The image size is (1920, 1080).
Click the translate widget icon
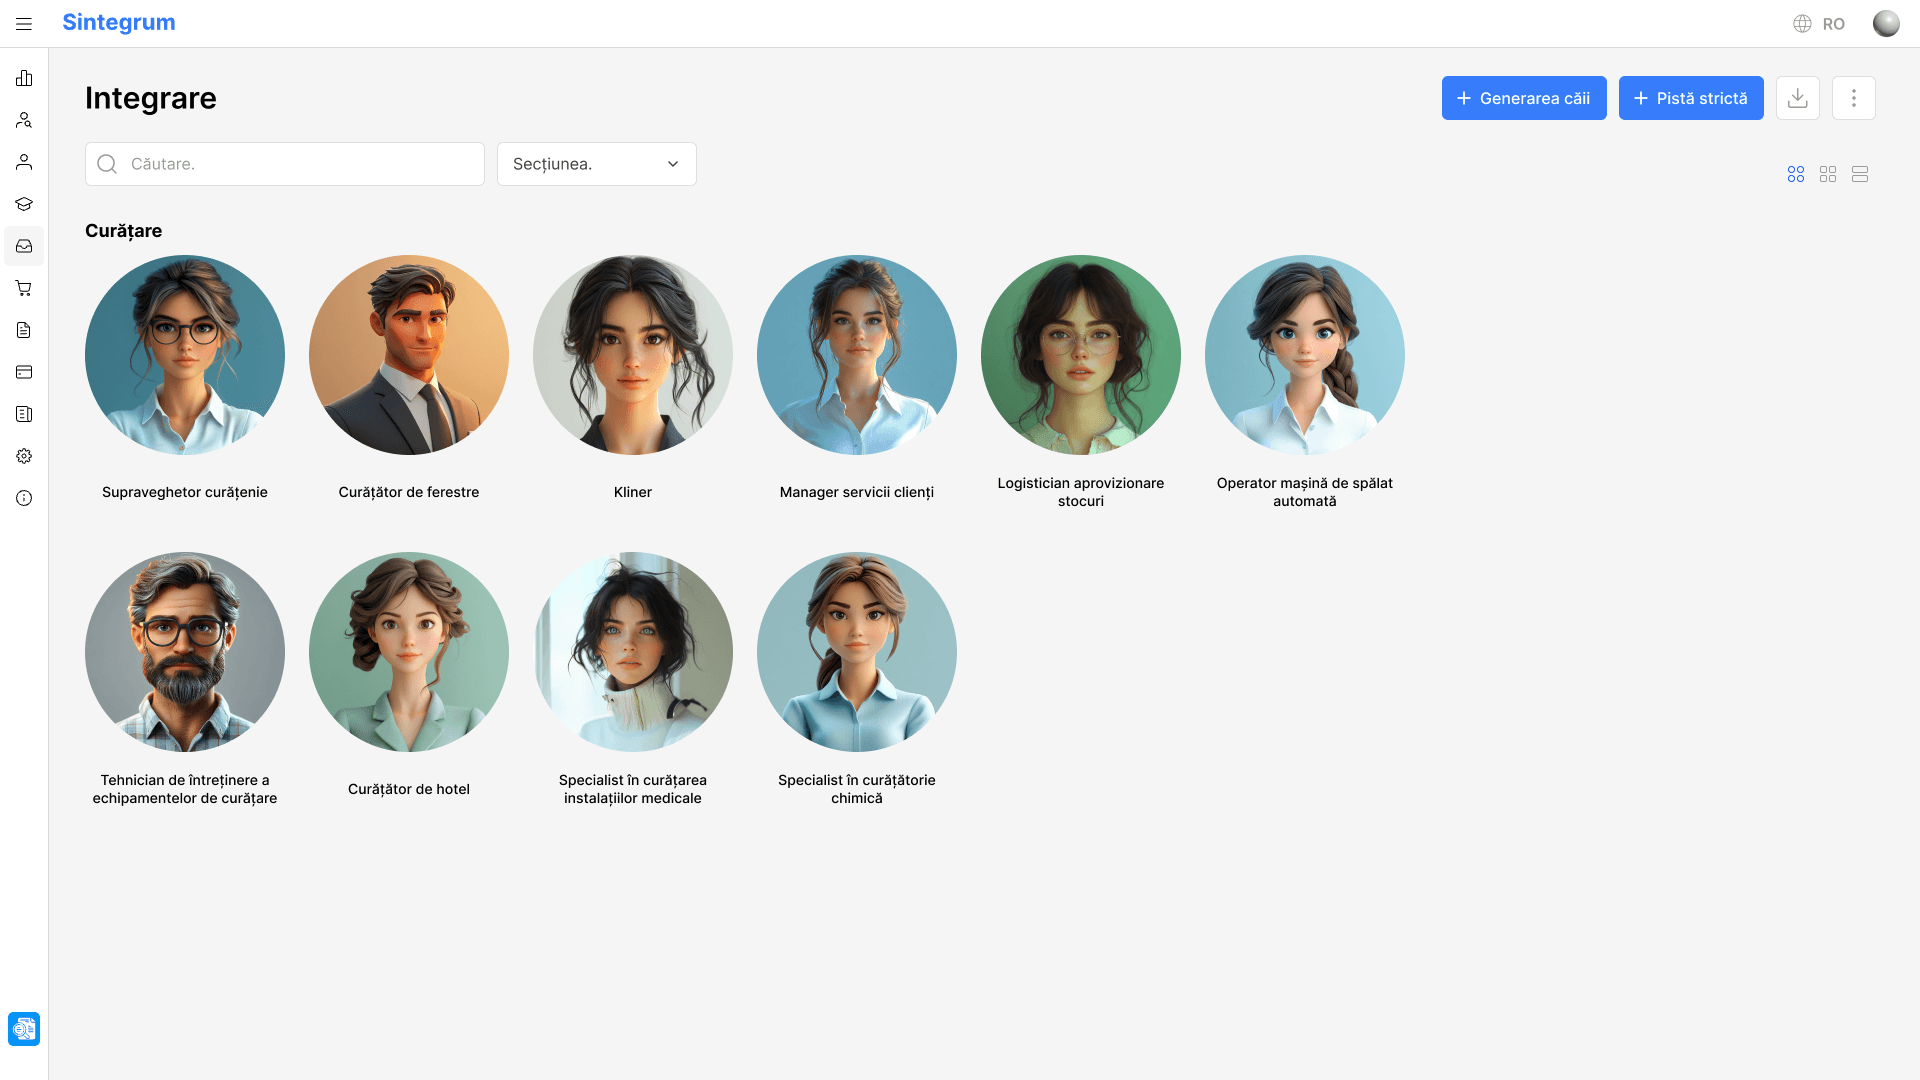[24, 1028]
